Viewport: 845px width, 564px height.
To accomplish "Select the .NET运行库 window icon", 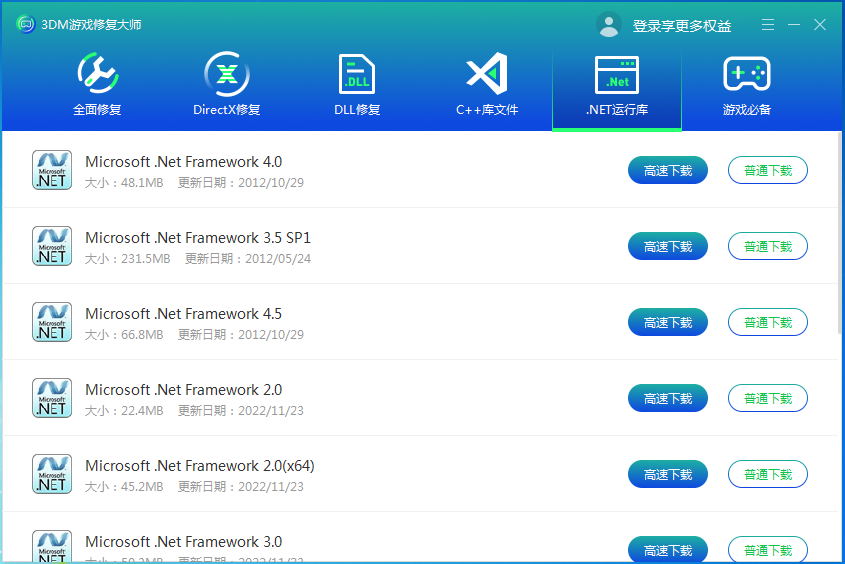I will [x=617, y=74].
